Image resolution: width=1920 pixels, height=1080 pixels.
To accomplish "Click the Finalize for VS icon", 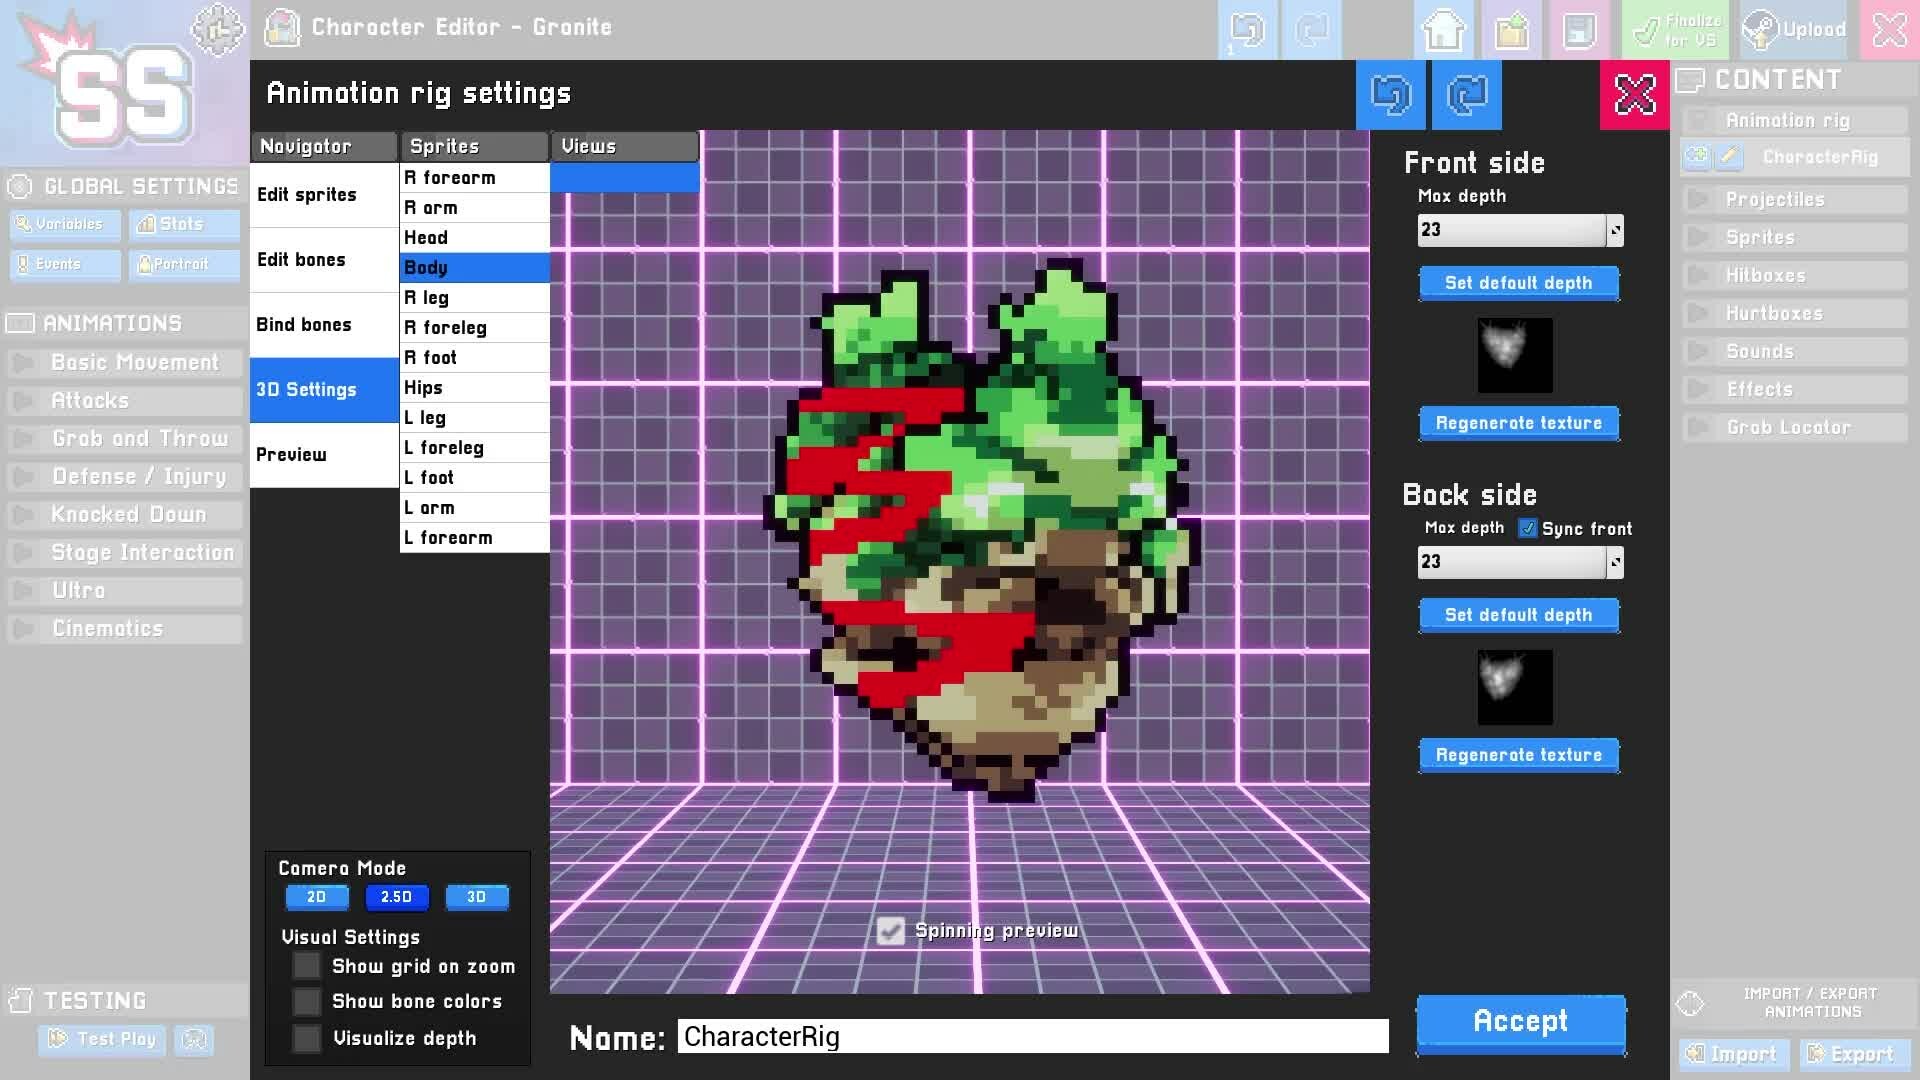I will click(1679, 30).
